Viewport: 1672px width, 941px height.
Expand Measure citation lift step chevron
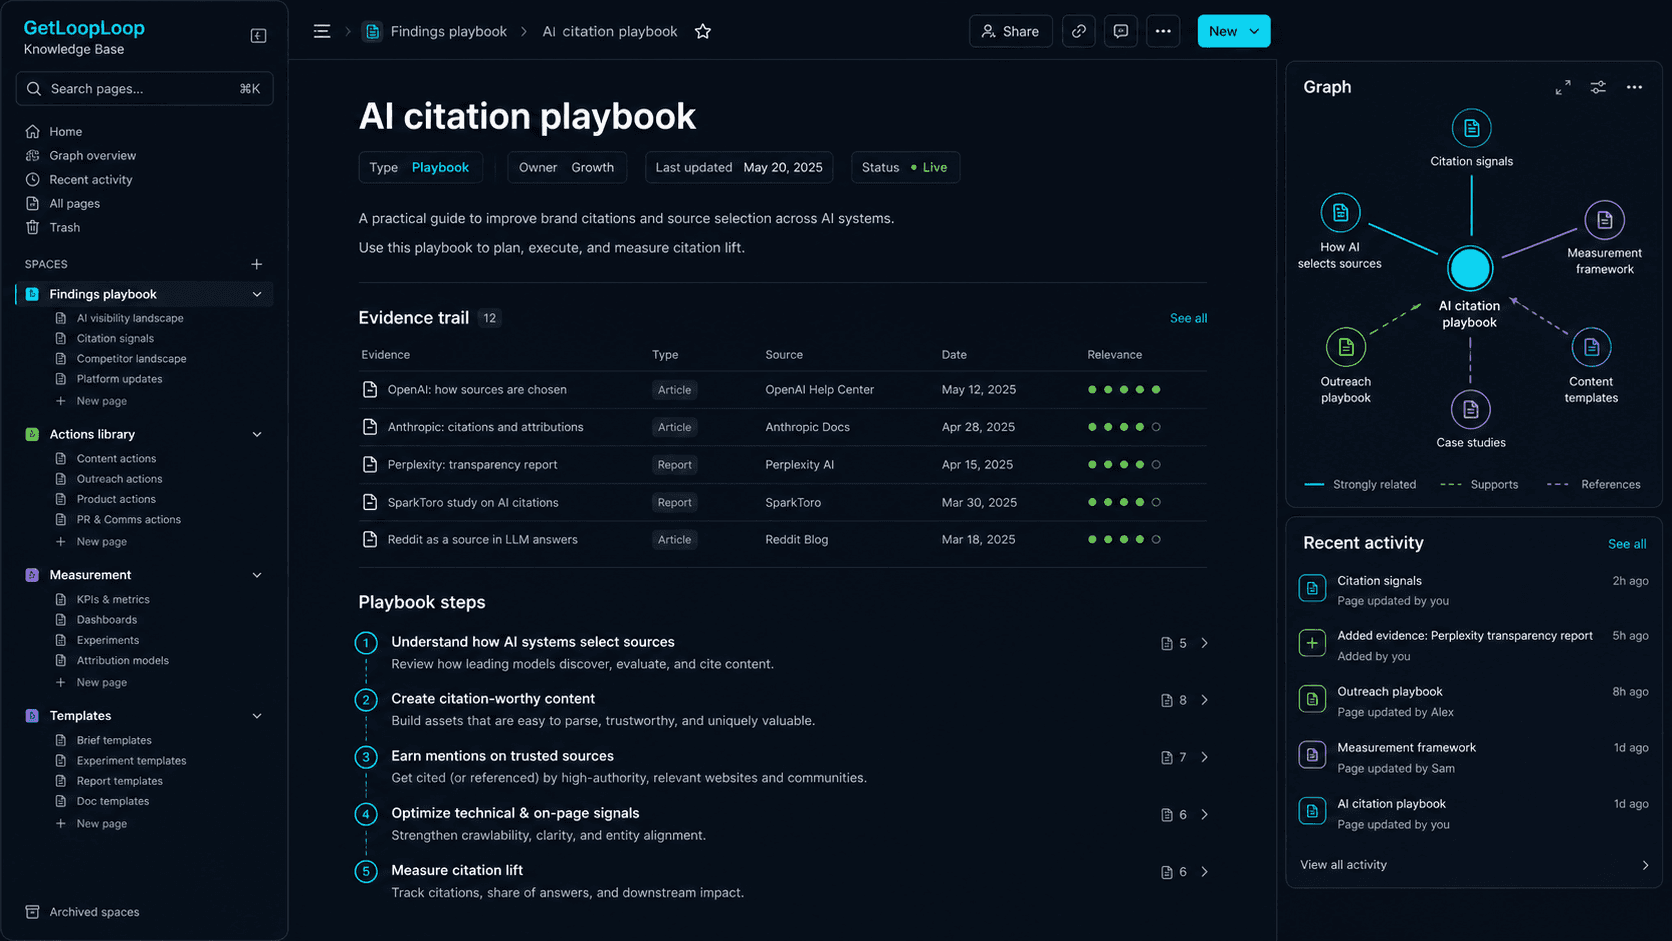click(1204, 872)
